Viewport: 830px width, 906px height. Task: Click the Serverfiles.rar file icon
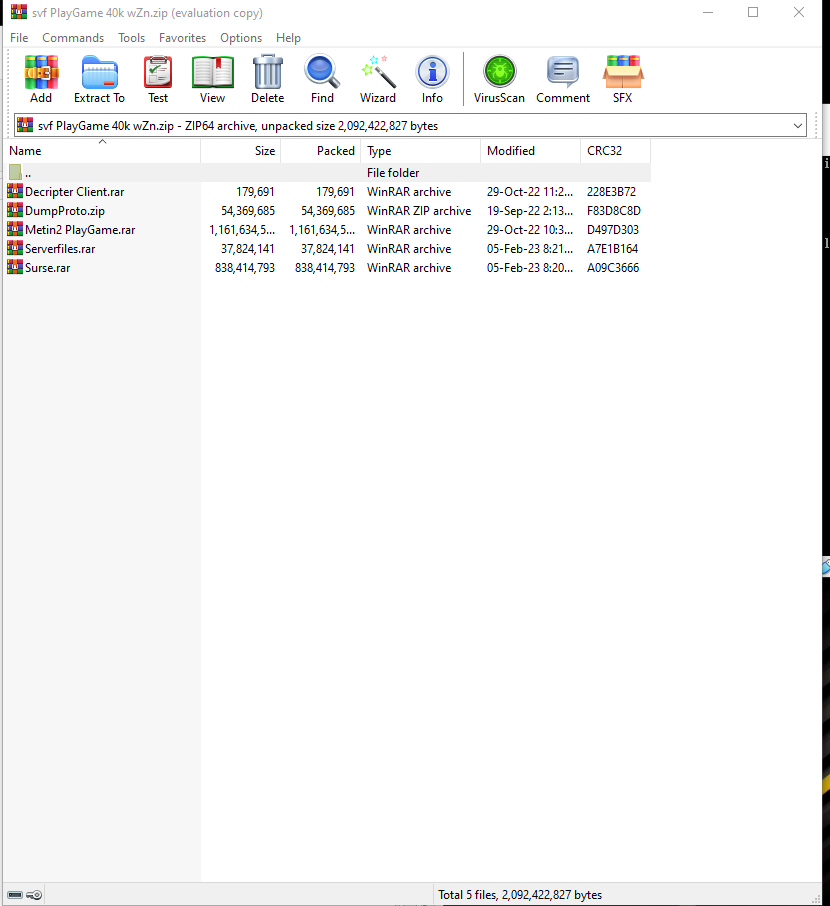[x=15, y=248]
